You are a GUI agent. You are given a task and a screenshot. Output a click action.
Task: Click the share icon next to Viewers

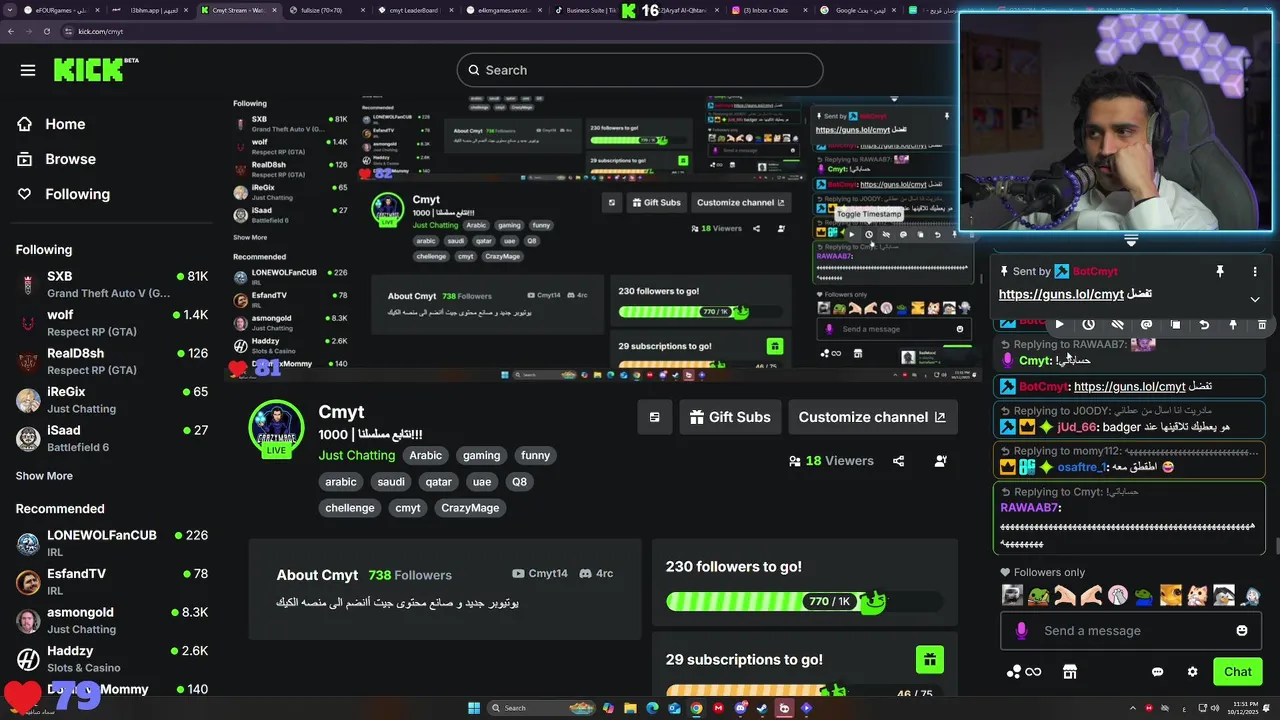point(898,461)
